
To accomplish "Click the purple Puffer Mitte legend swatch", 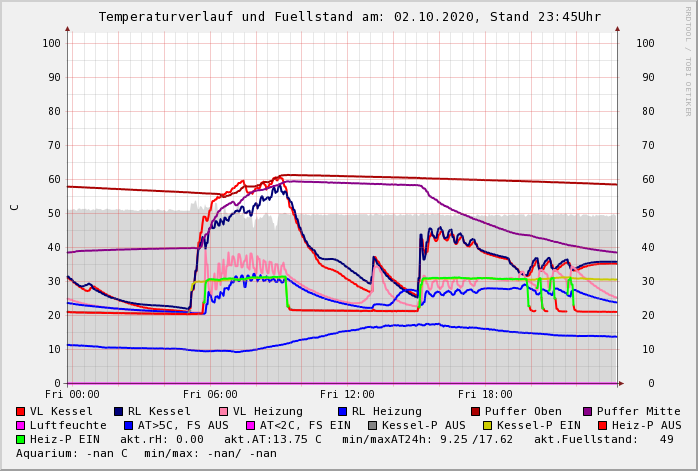I will [587, 411].
